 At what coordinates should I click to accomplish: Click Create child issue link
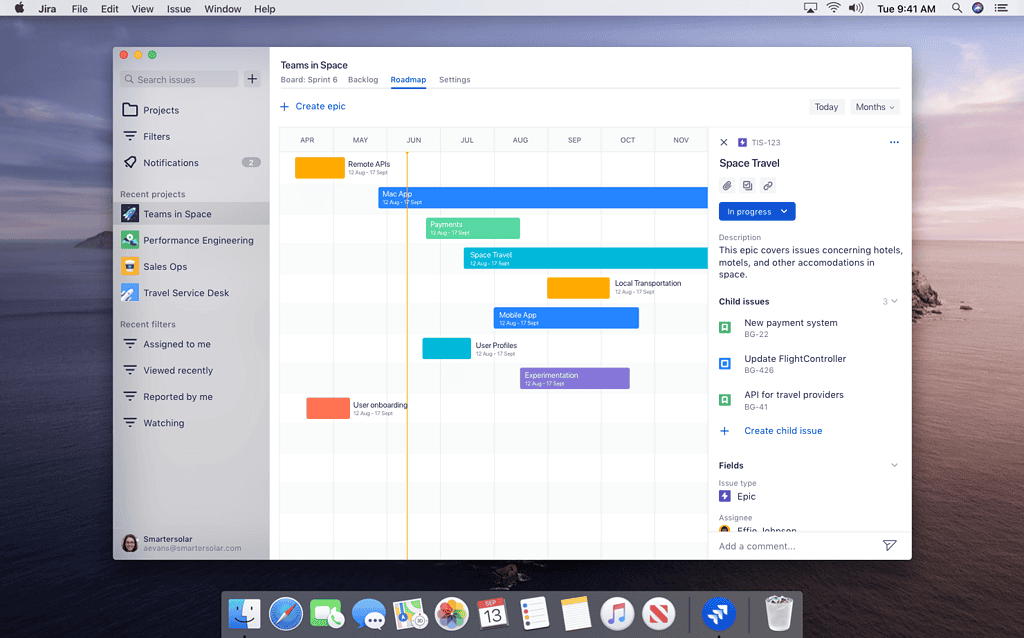[x=783, y=431]
